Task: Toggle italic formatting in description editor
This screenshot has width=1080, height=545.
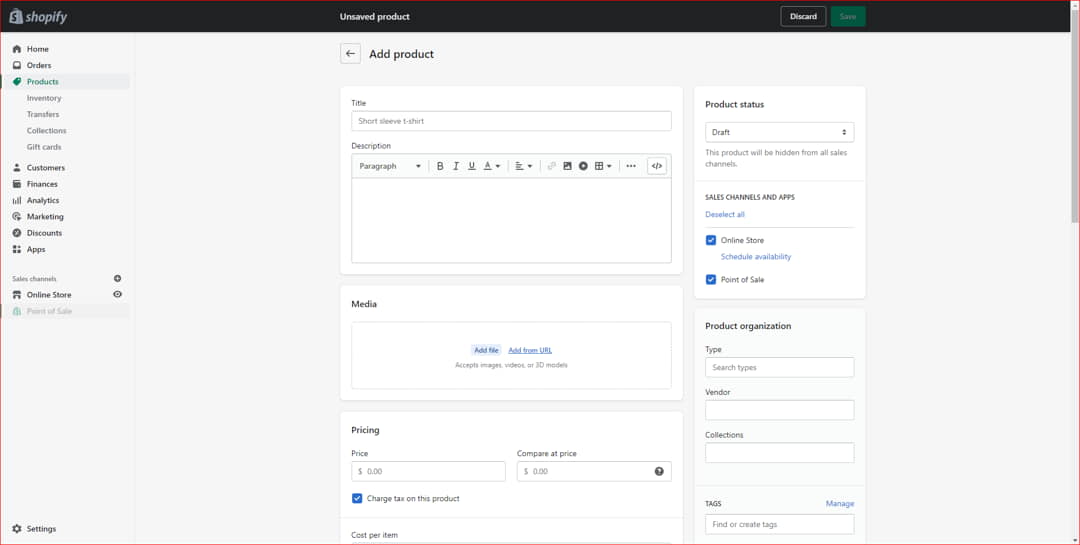Action: click(x=456, y=166)
